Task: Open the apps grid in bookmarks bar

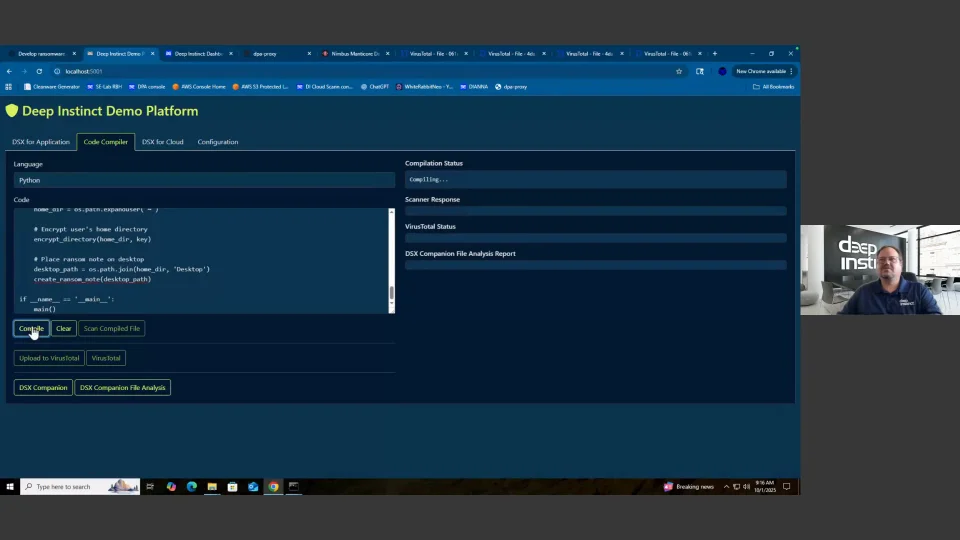Action: (9, 87)
